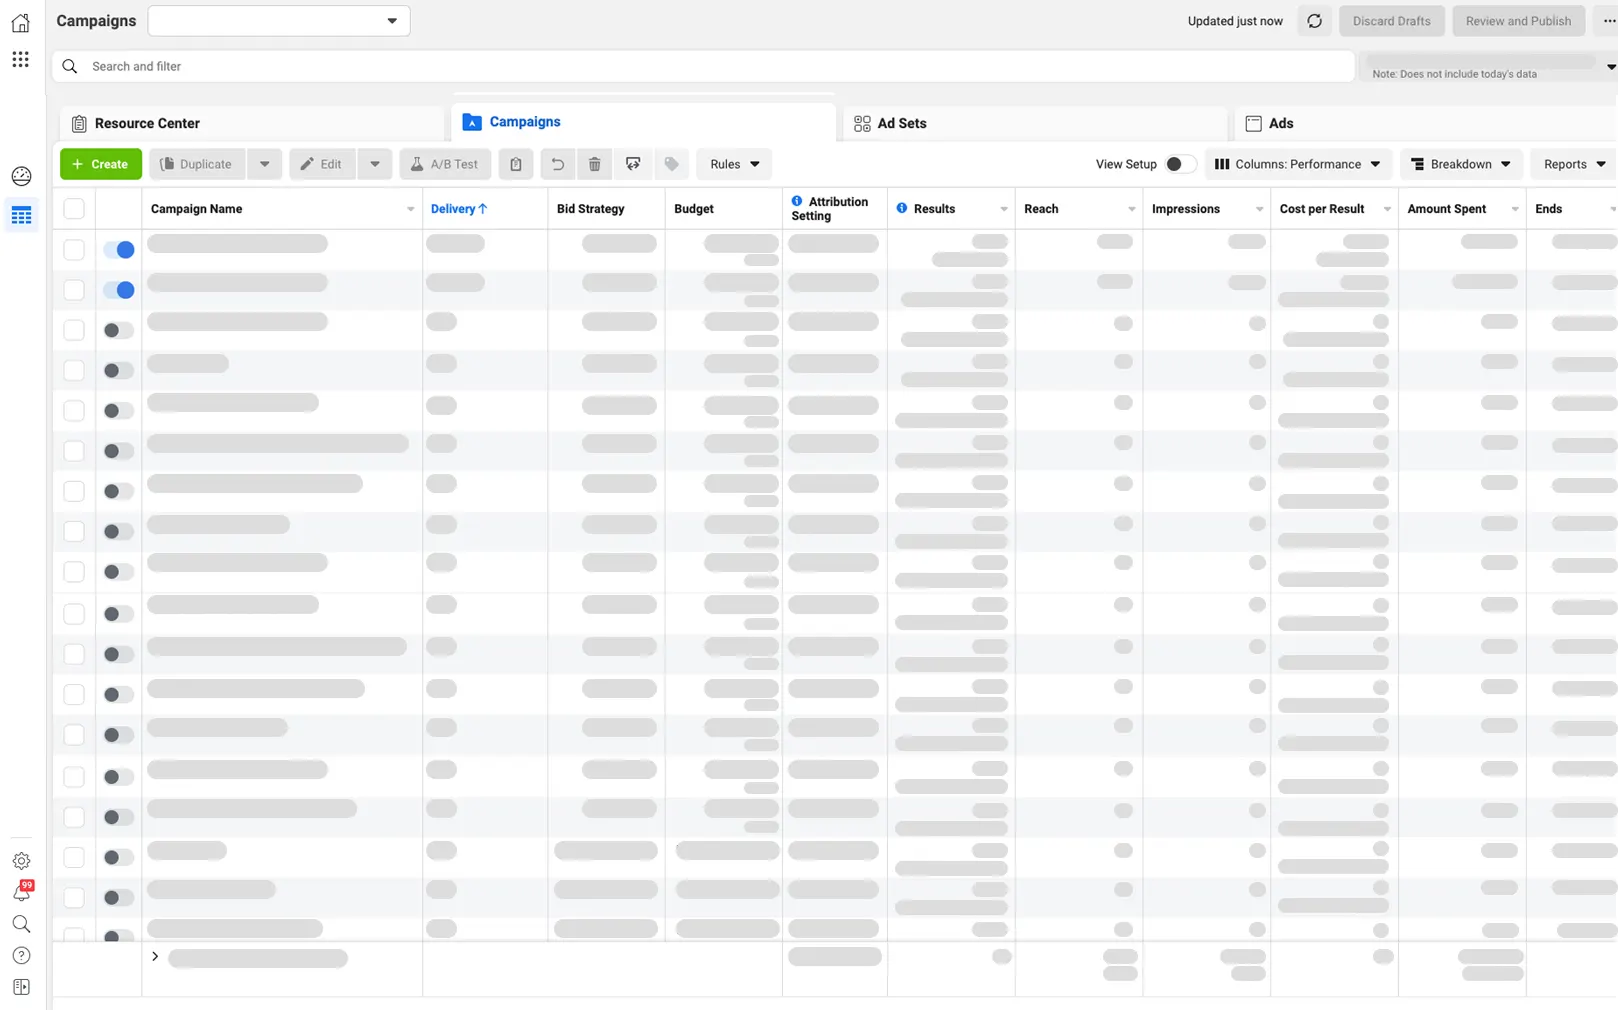Click the Search and filter field
This screenshot has height=1010, width=1618.
703,66
